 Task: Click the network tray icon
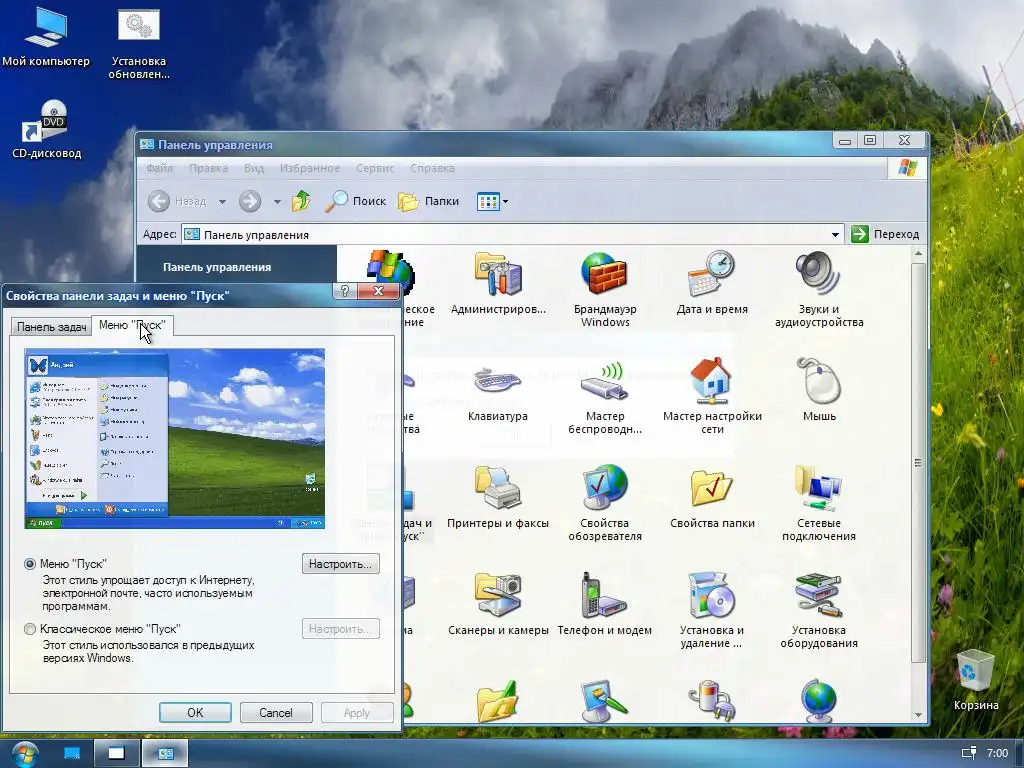[x=969, y=754]
